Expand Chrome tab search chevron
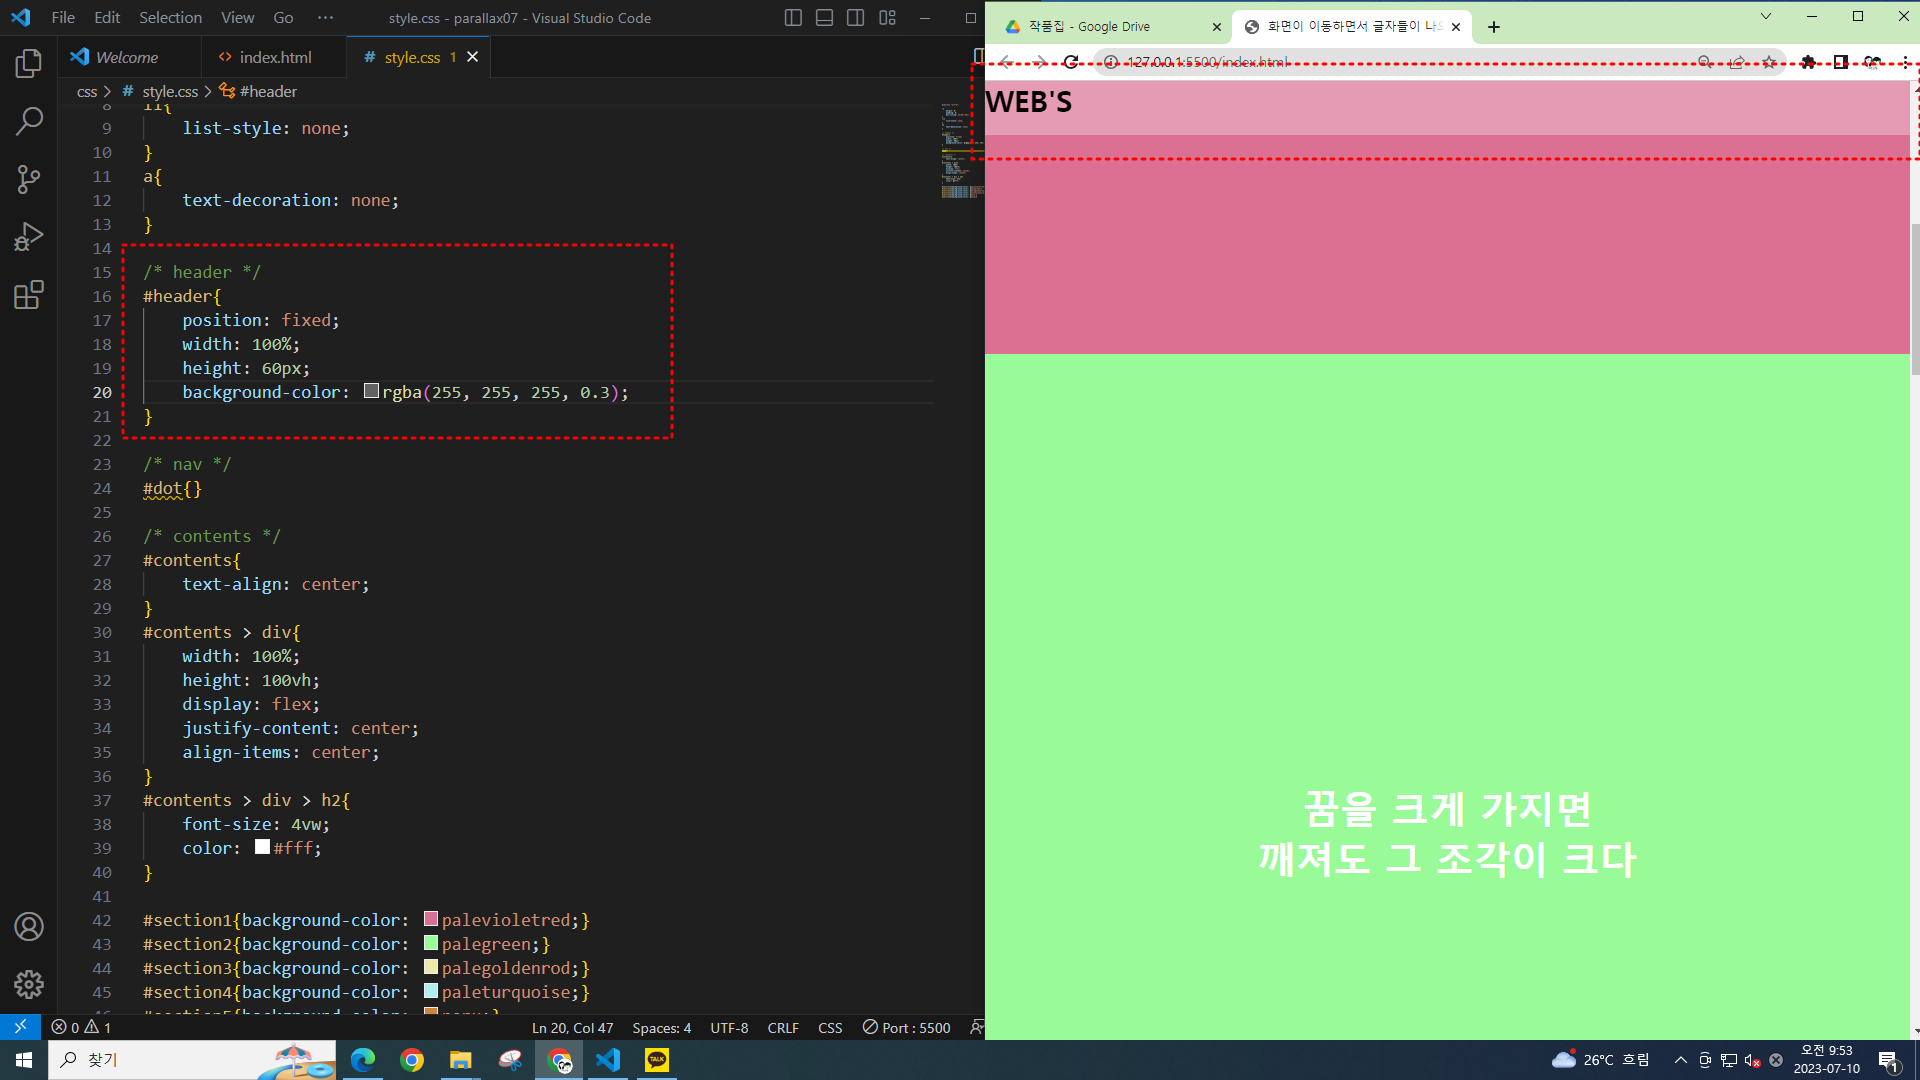 [1765, 16]
